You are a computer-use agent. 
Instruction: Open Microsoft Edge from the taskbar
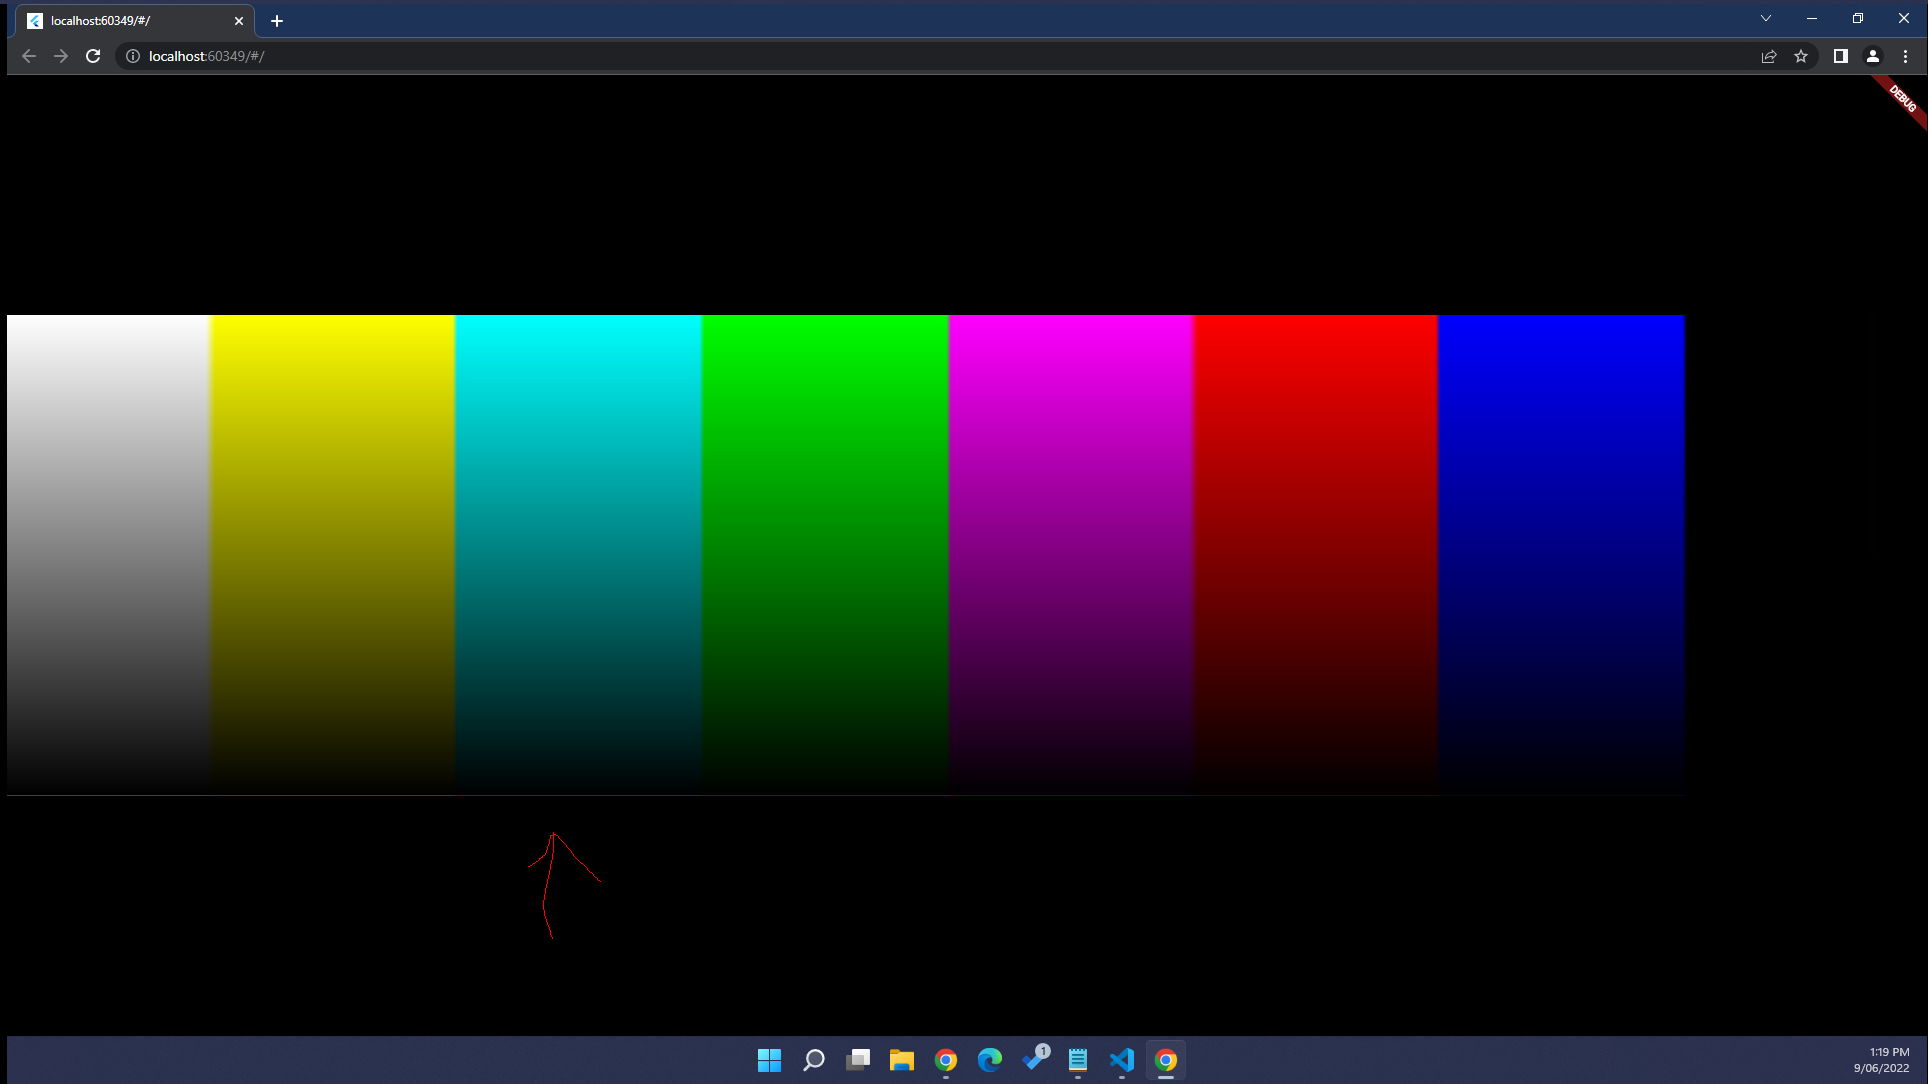tap(989, 1061)
